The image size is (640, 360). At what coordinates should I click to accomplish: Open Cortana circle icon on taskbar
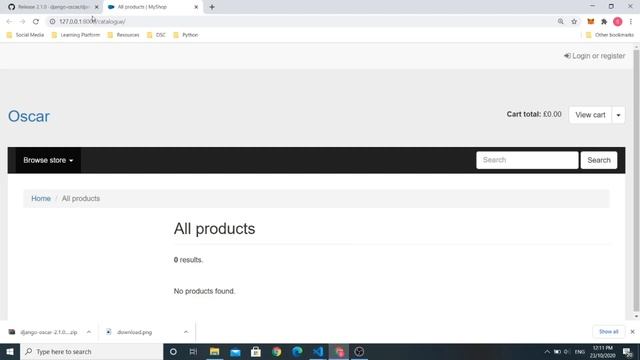173,351
